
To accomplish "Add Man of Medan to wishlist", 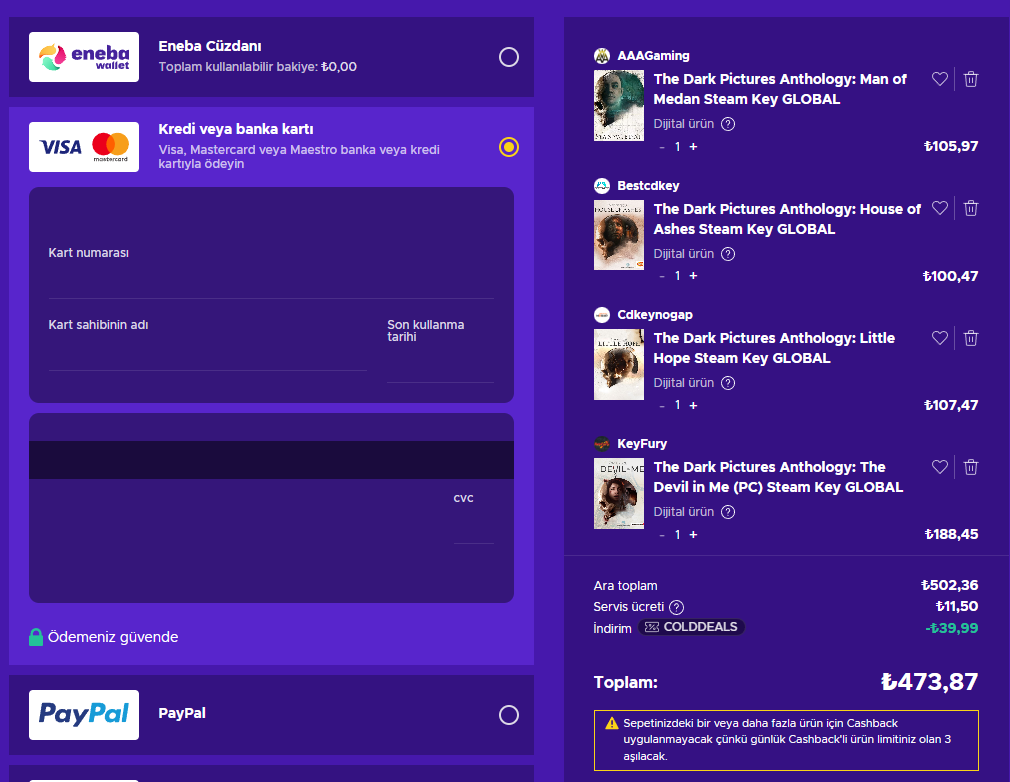I will [939, 78].
